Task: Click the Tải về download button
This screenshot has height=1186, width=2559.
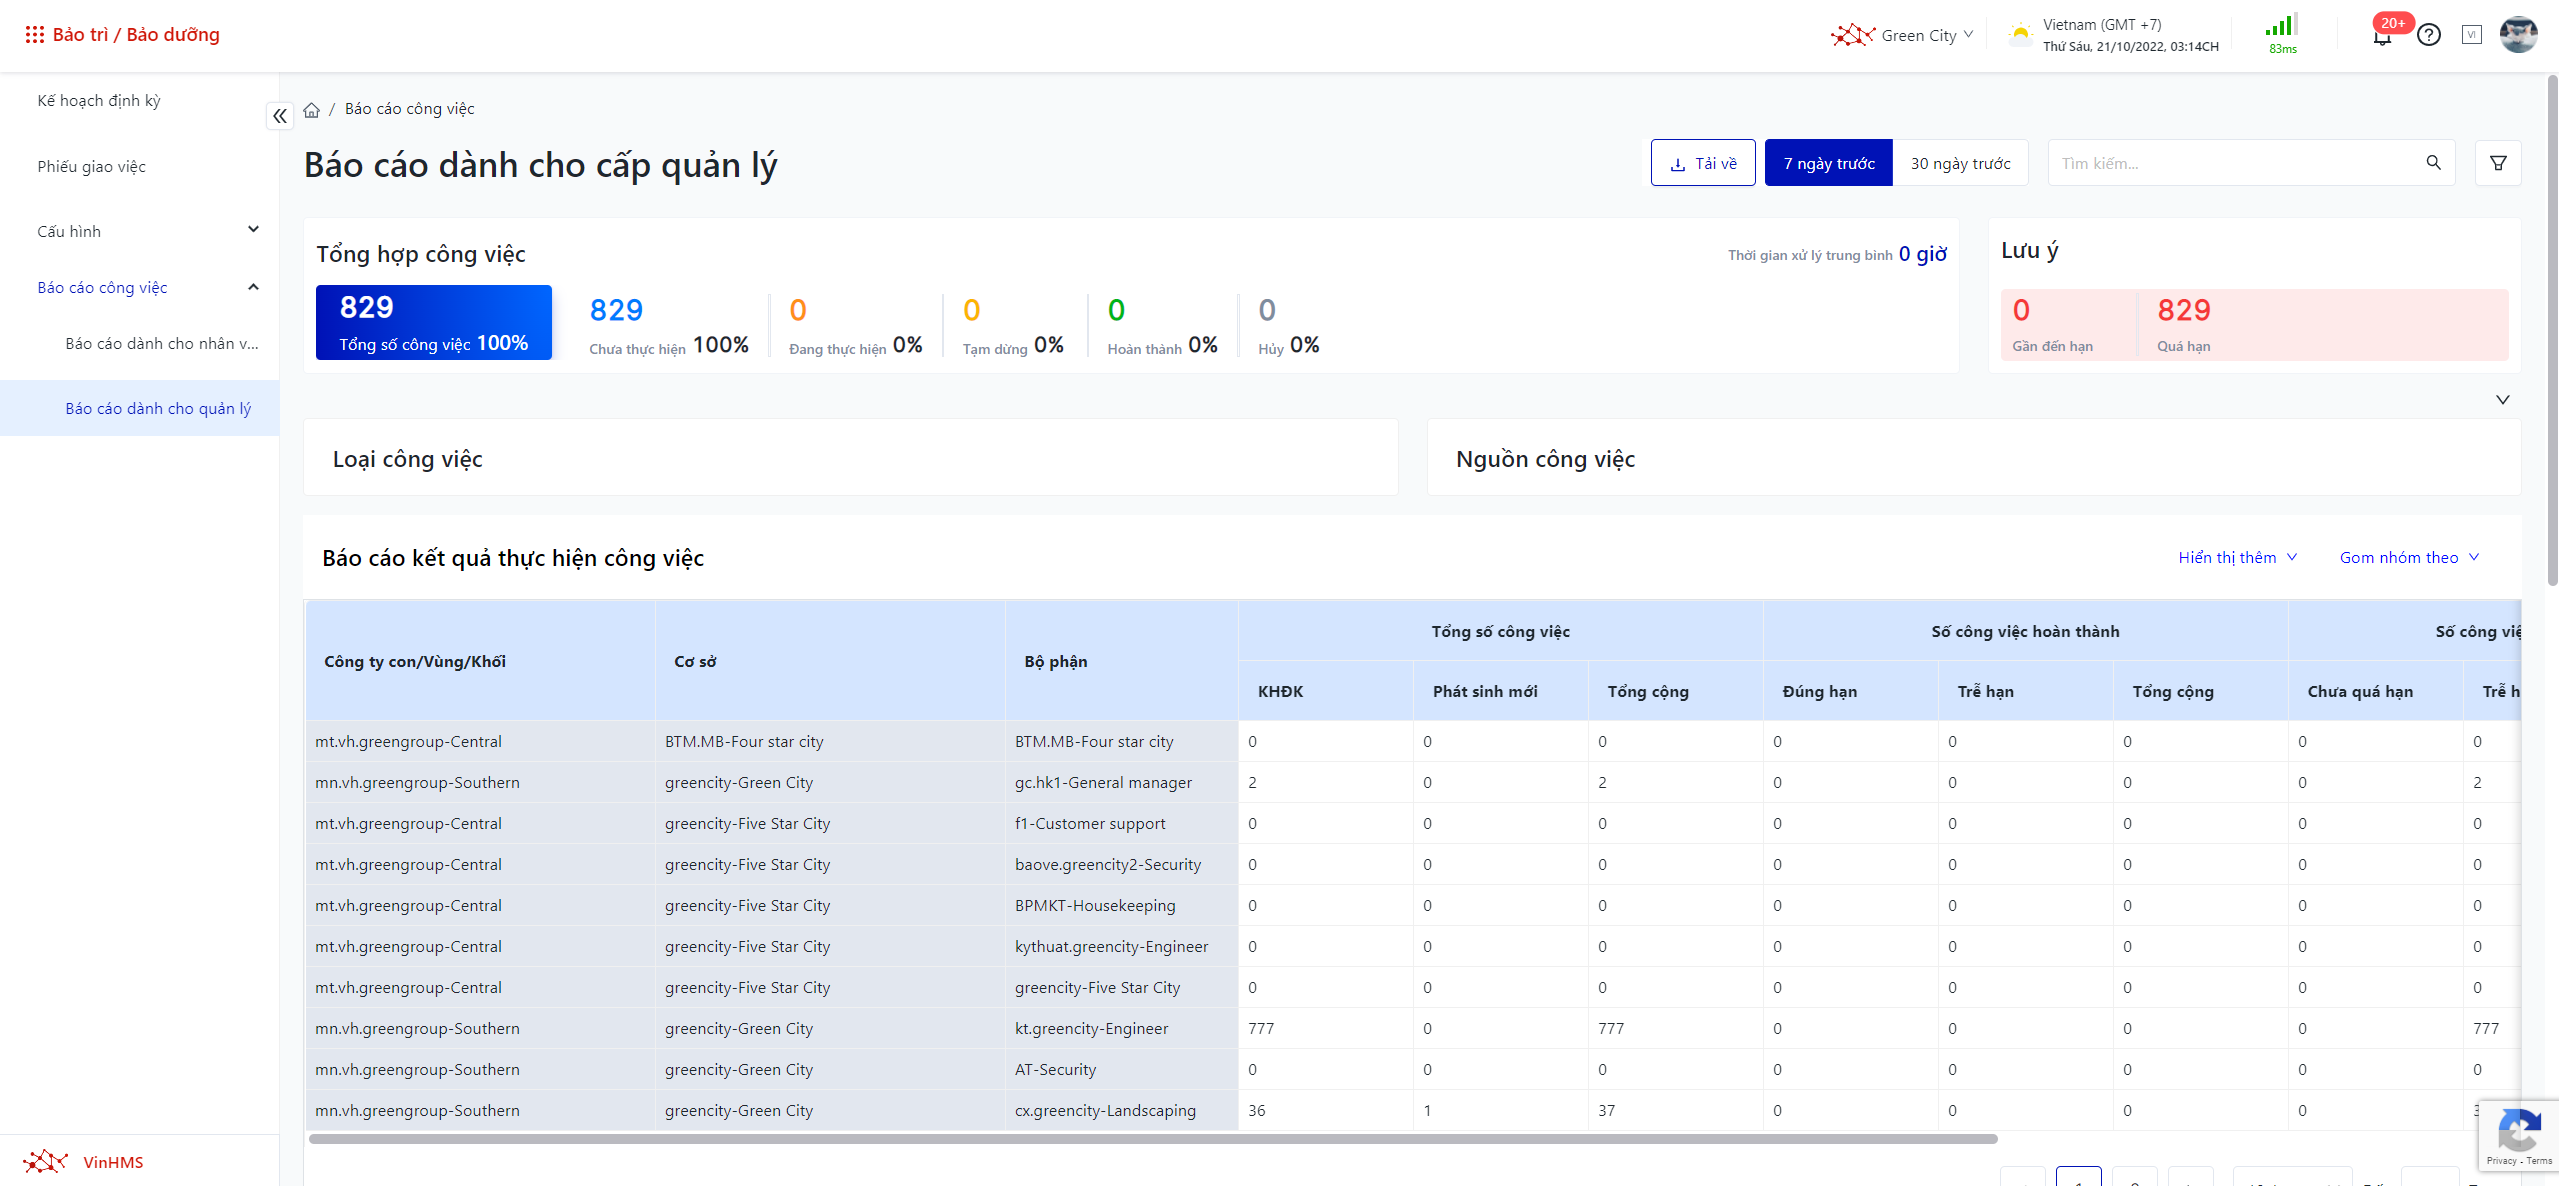Action: (1702, 163)
